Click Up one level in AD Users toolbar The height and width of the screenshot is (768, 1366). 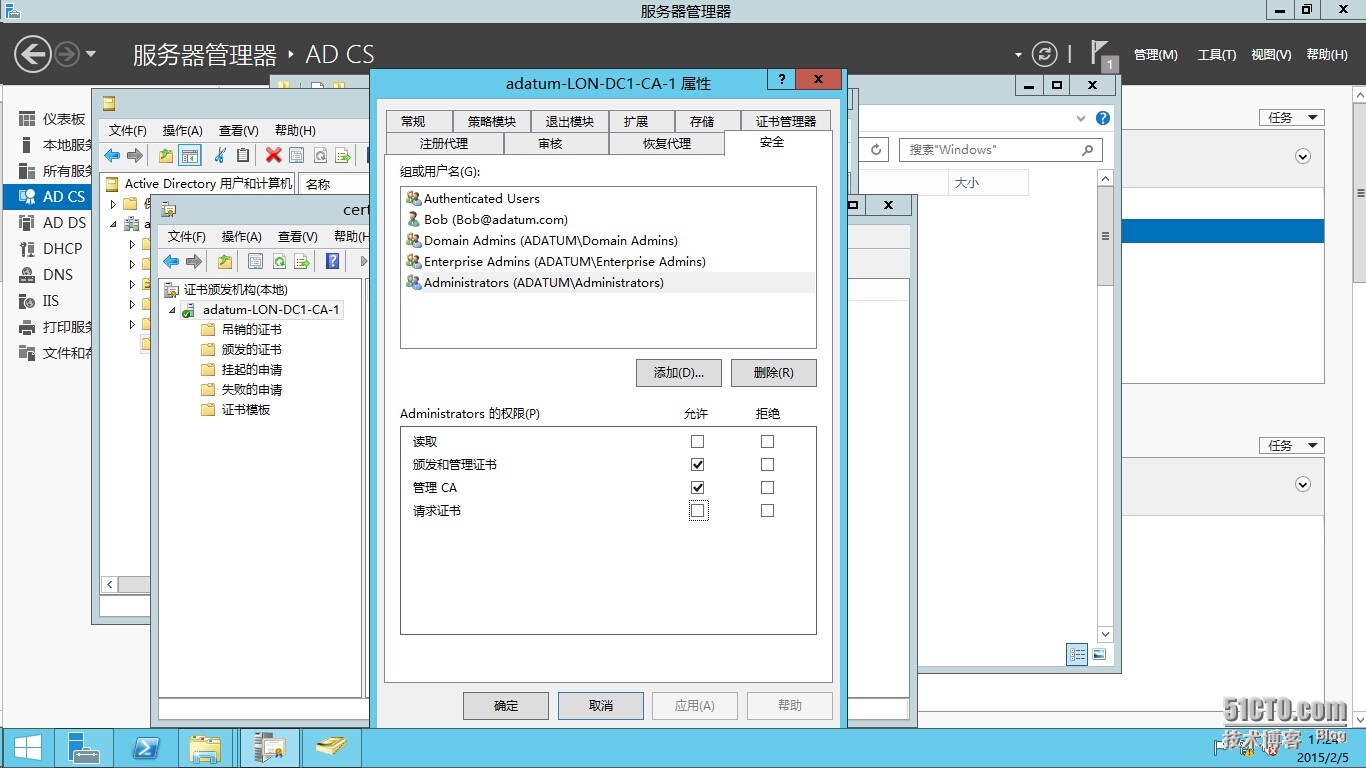click(166, 155)
